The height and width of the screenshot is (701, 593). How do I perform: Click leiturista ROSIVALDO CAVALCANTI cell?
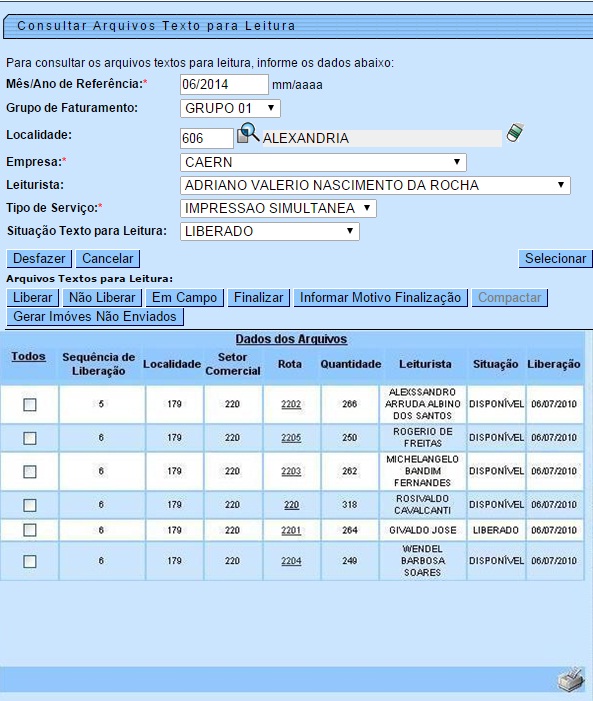pos(423,505)
